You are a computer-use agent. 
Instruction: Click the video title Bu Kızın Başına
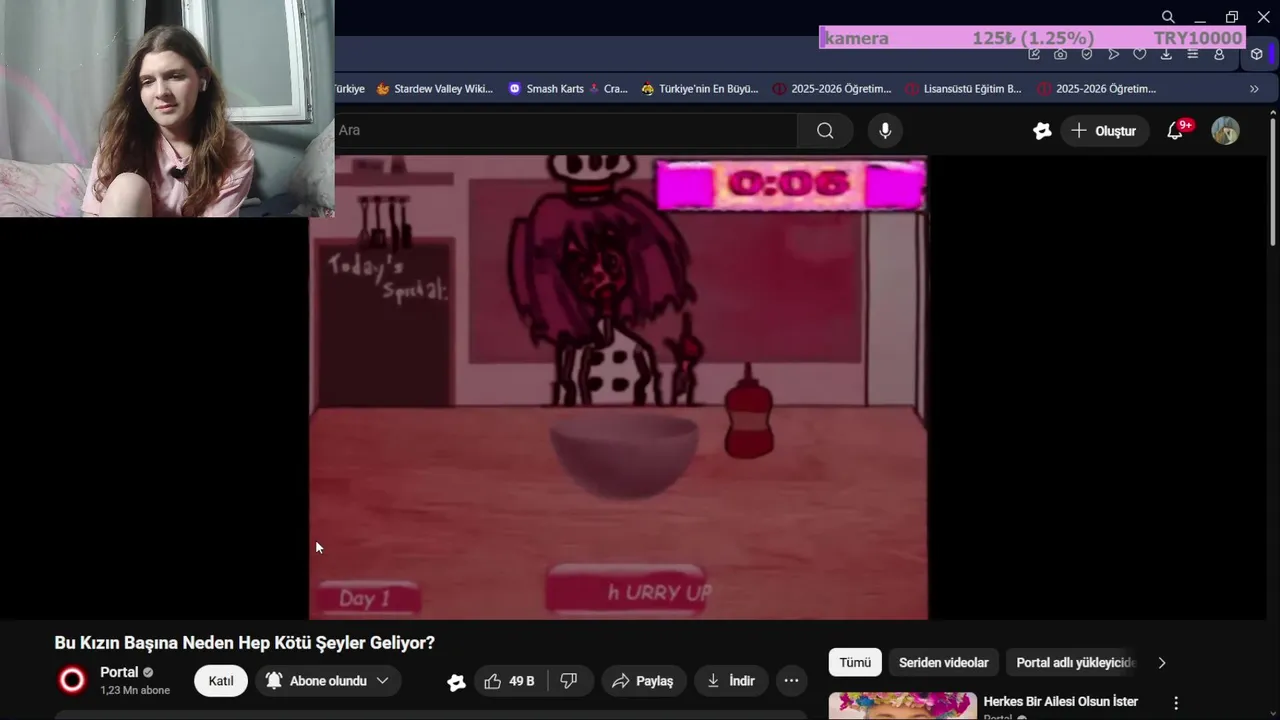point(245,643)
